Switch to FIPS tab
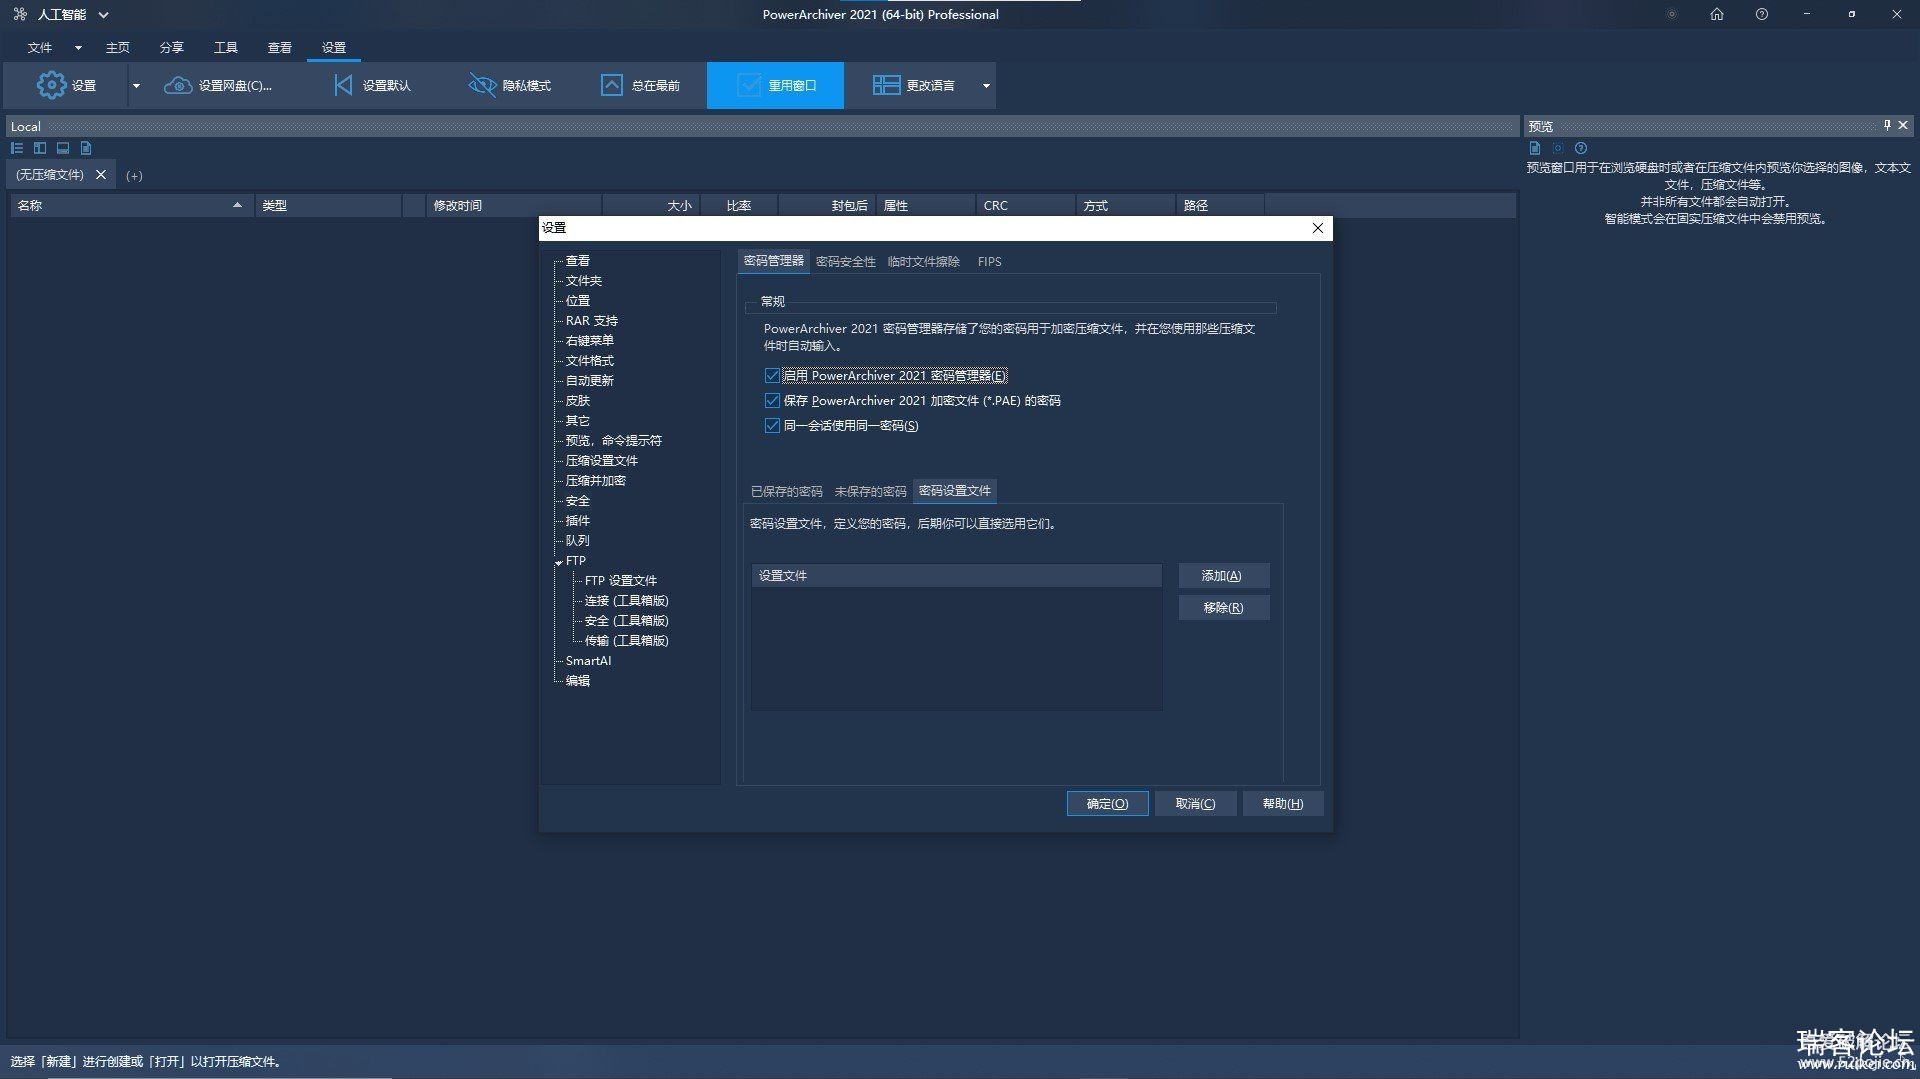 [989, 262]
